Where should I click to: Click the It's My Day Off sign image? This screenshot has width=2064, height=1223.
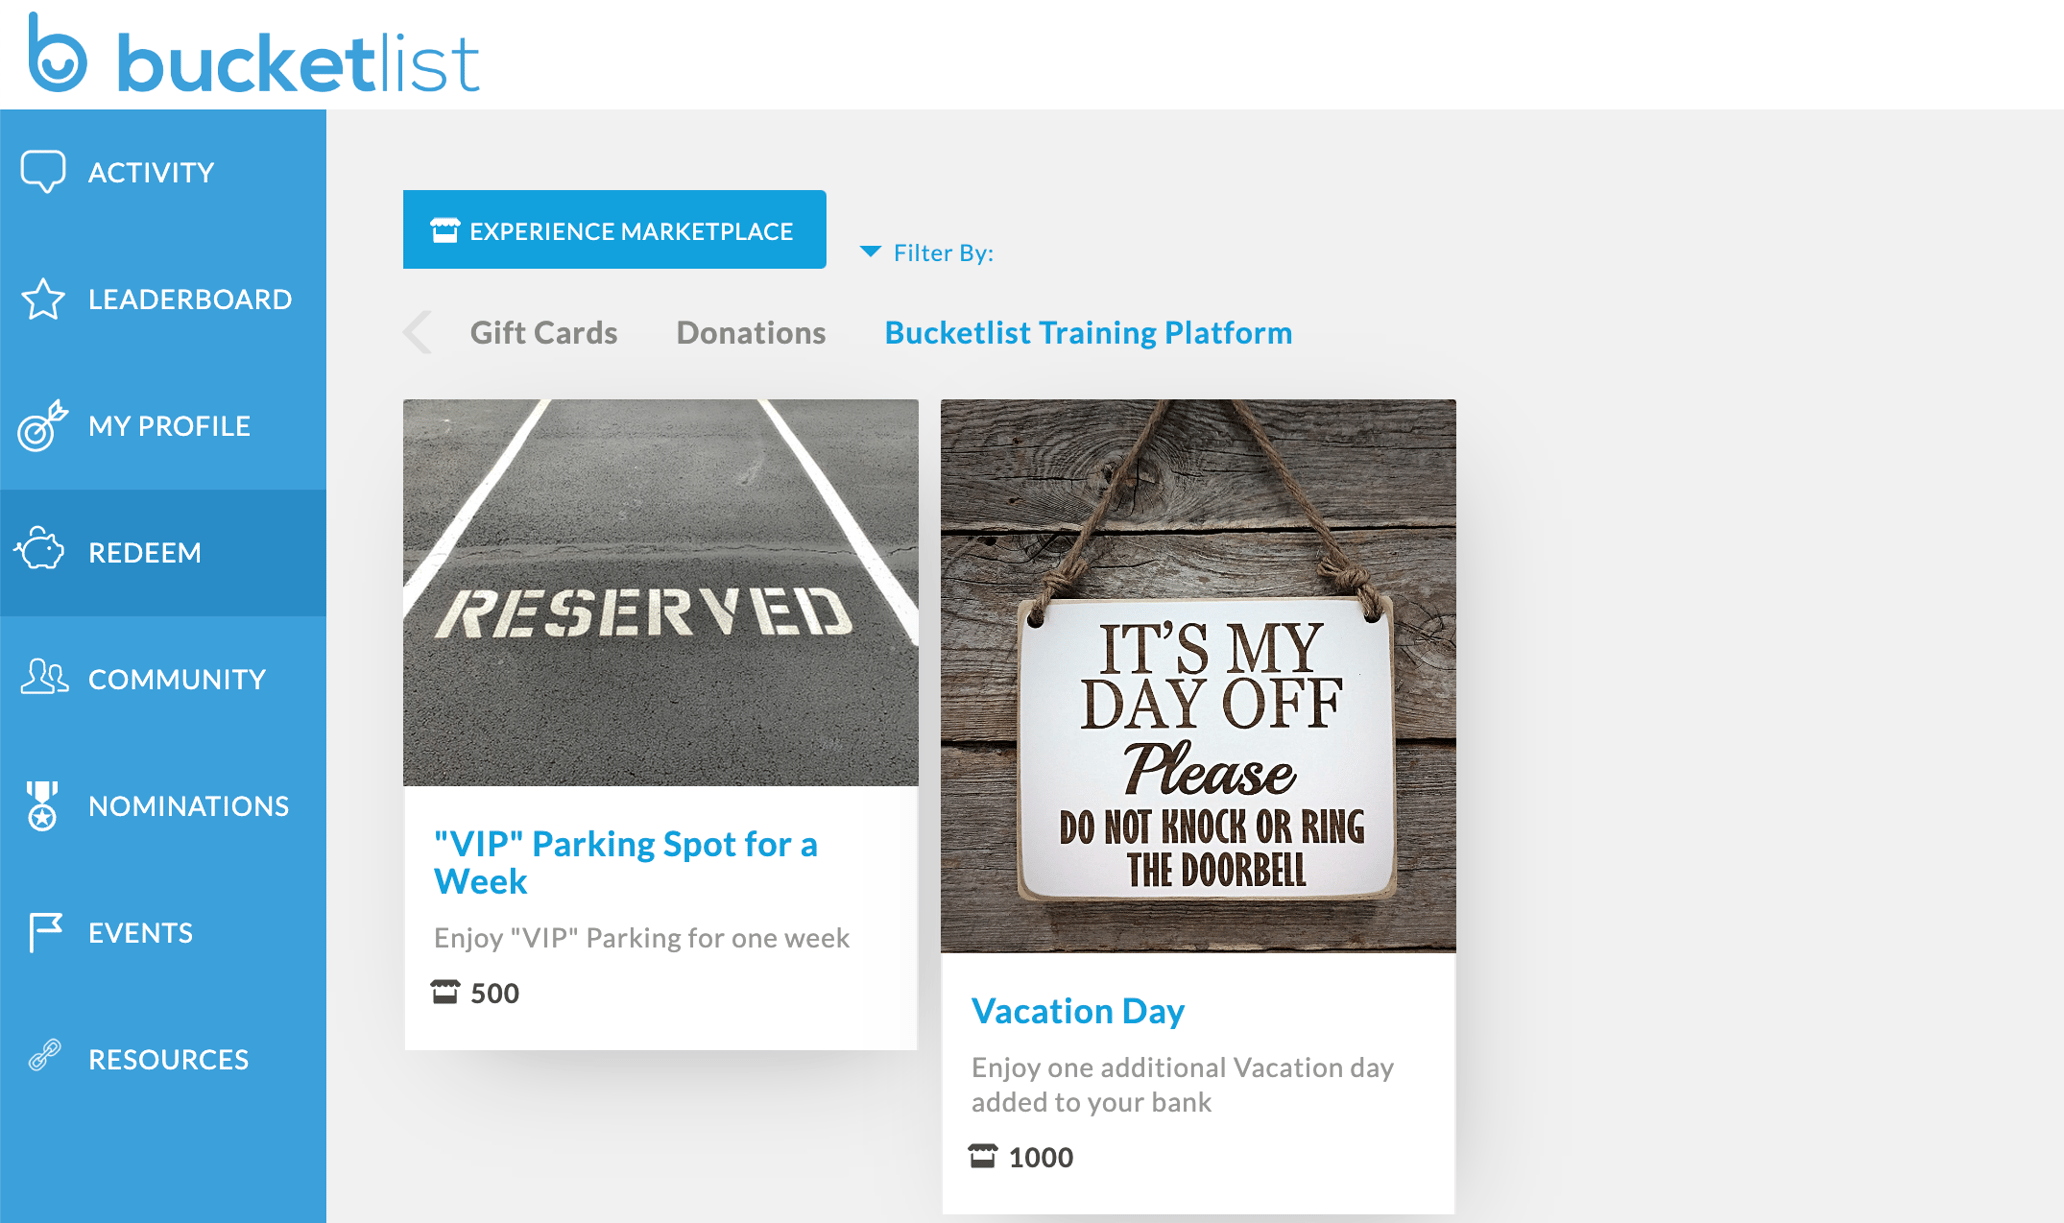1198,676
